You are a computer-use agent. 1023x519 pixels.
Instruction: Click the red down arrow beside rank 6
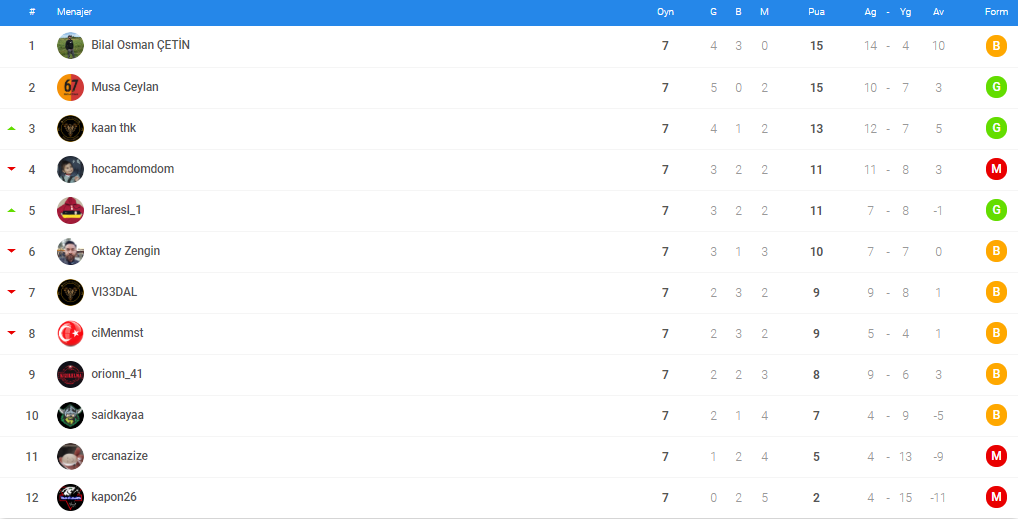coord(11,251)
